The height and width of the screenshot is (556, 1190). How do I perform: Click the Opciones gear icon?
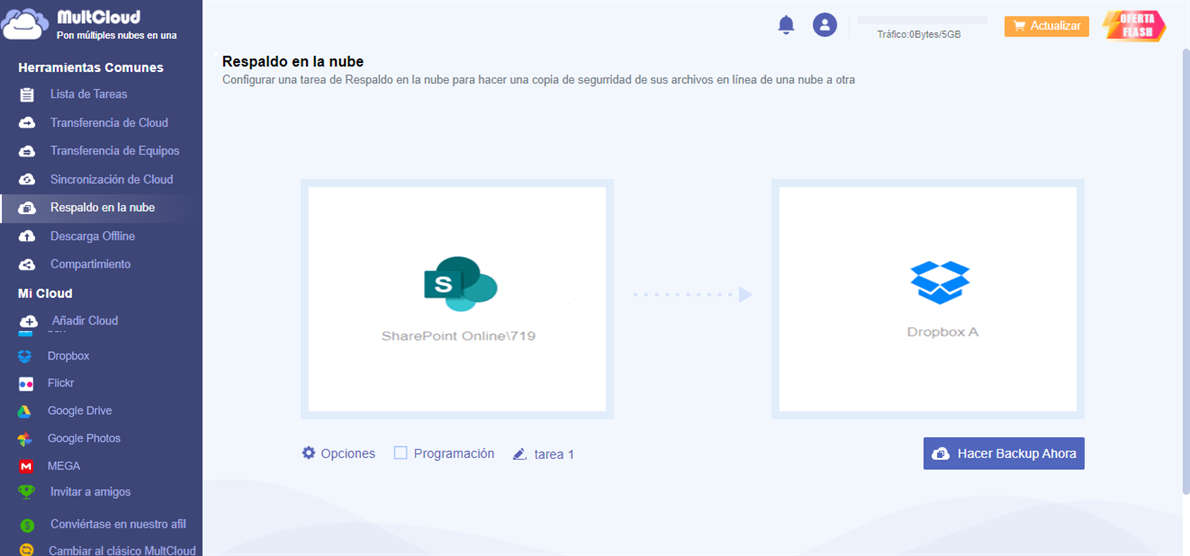pos(308,453)
